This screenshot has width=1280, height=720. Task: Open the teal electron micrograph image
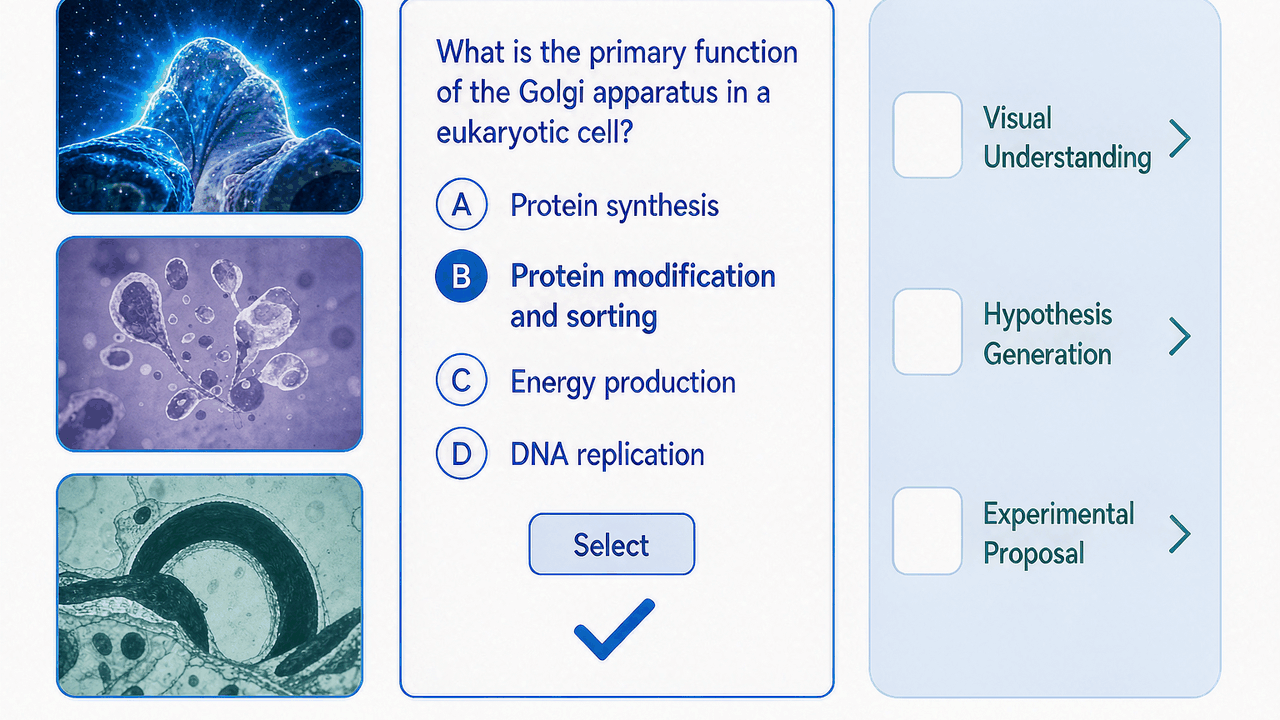[x=209, y=585]
